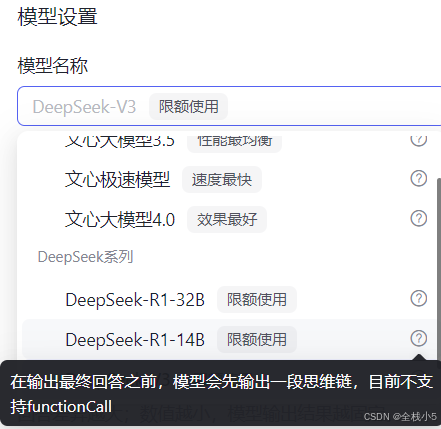The image size is (441, 429).
Task: Choose DeepSeek-R1-14B model
Action: (x=229, y=339)
